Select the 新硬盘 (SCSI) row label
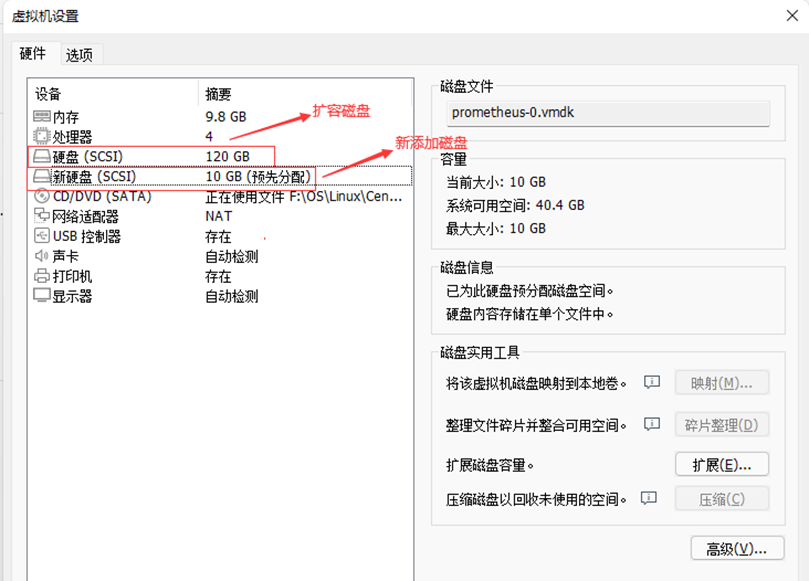The height and width of the screenshot is (581, 809). click(94, 176)
